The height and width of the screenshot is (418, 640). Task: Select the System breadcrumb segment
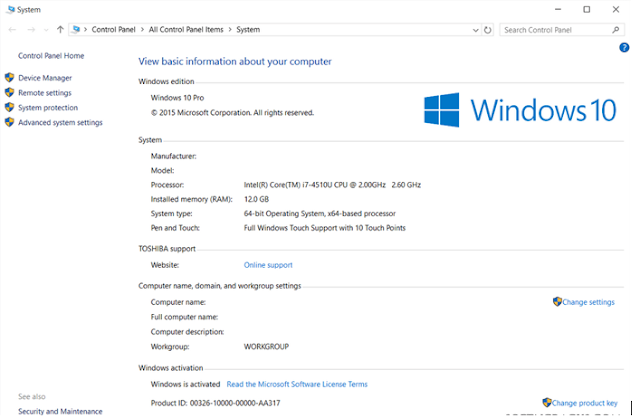[x=248, y=29]
